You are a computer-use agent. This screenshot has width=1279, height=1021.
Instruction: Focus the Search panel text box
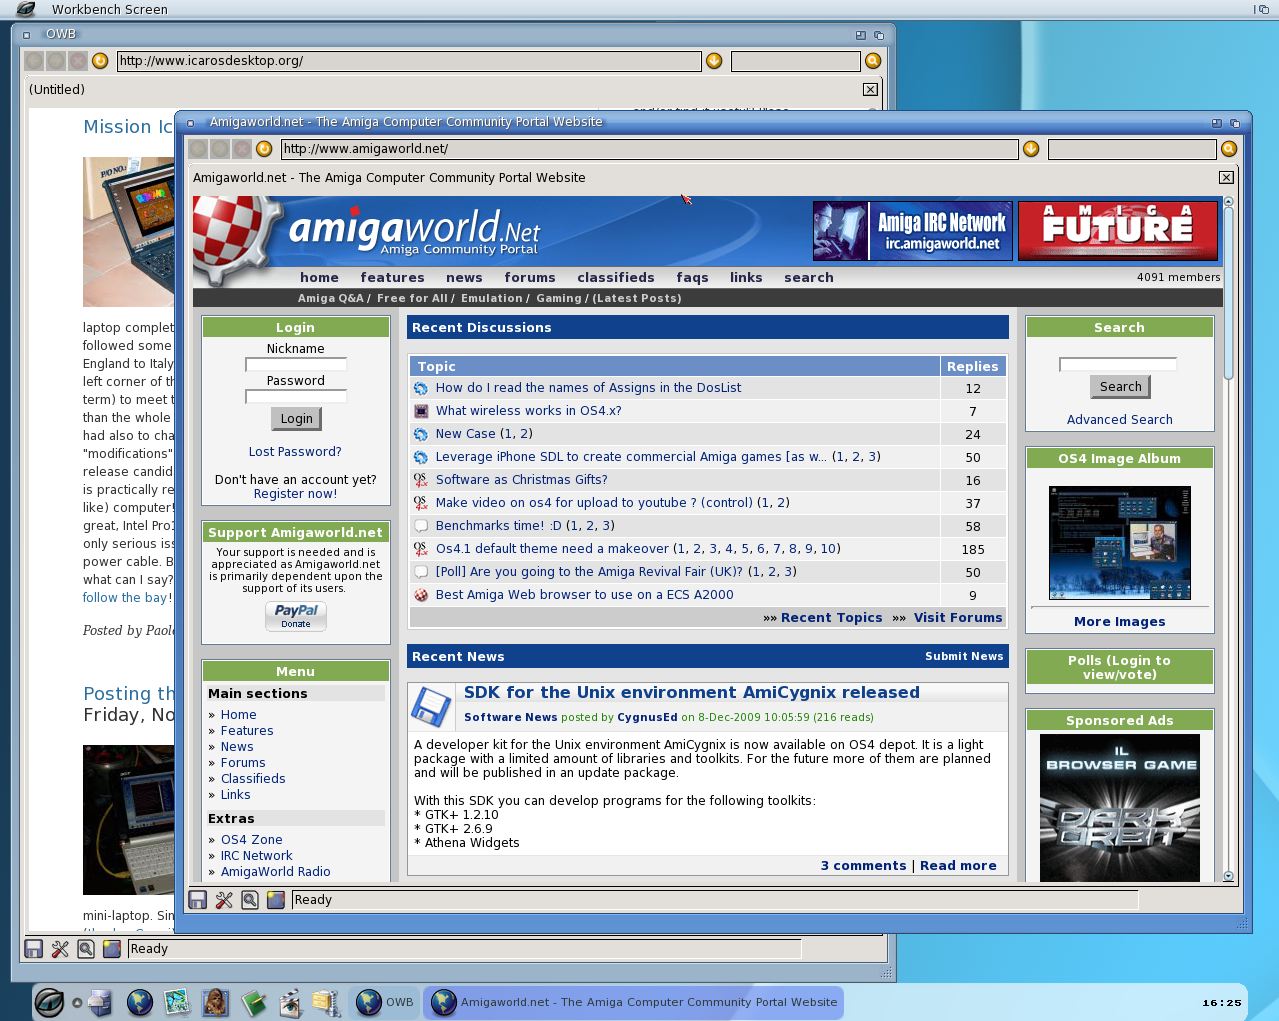coord(1118,365)
